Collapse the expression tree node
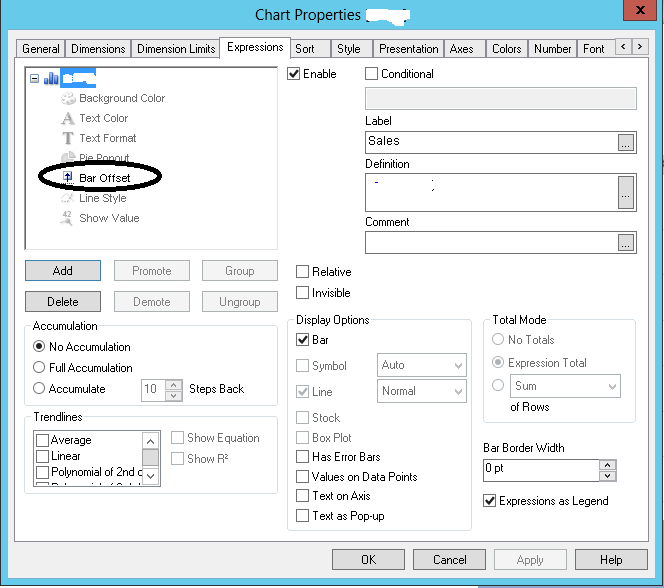664x588 pixels. pyautogui.click(x=35, y=79)
